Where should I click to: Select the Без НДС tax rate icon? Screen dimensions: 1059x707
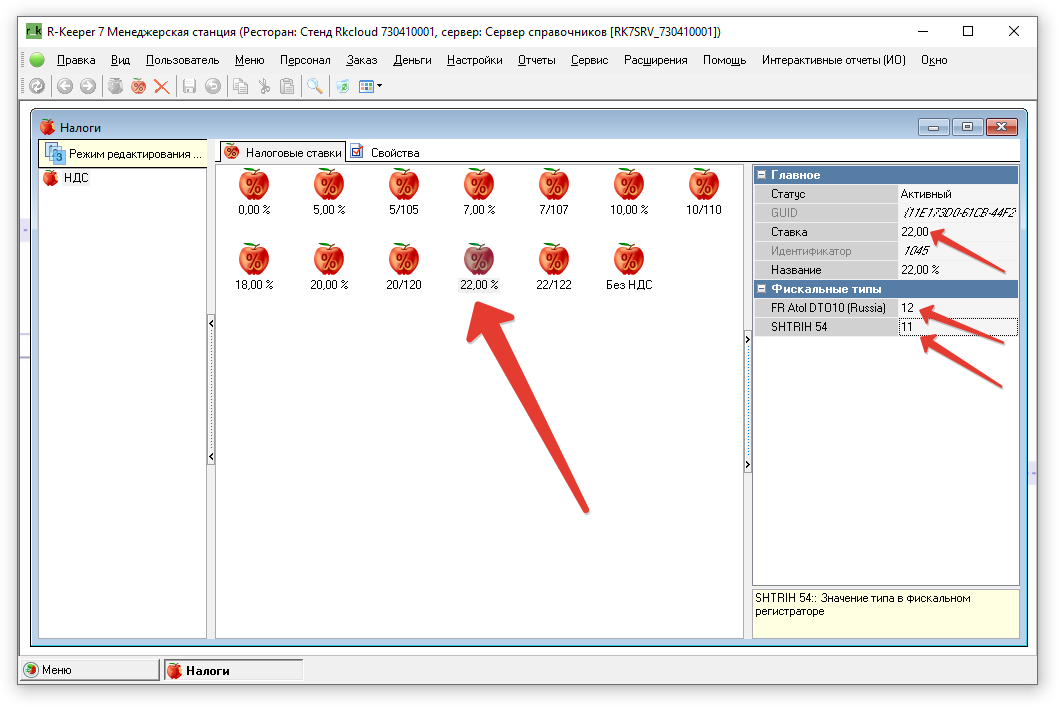pos(628,260)
